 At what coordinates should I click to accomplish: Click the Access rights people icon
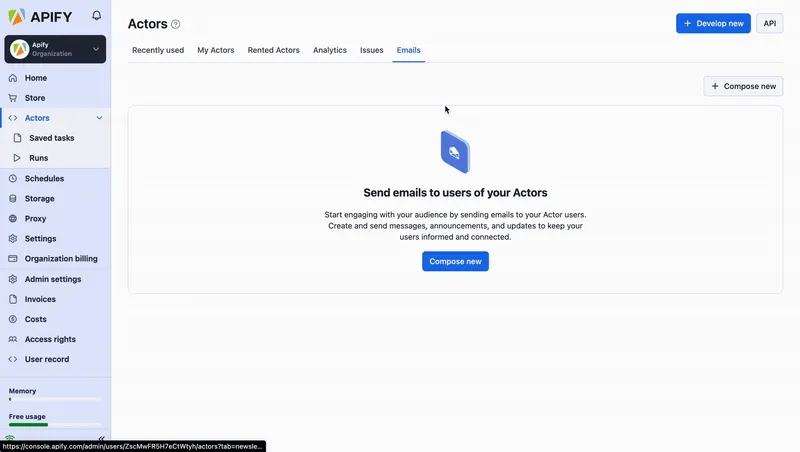coord(13,339)
